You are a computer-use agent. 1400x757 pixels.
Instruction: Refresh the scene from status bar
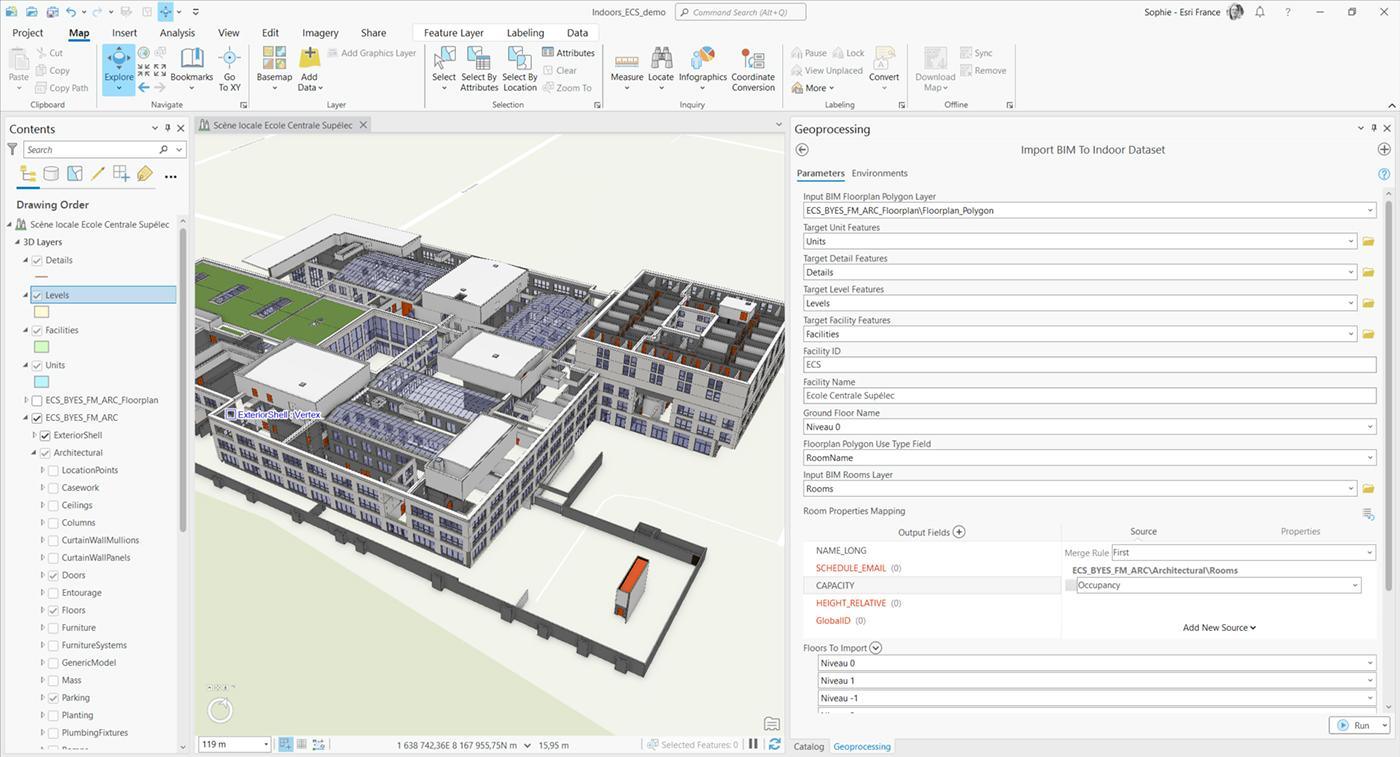774,745
